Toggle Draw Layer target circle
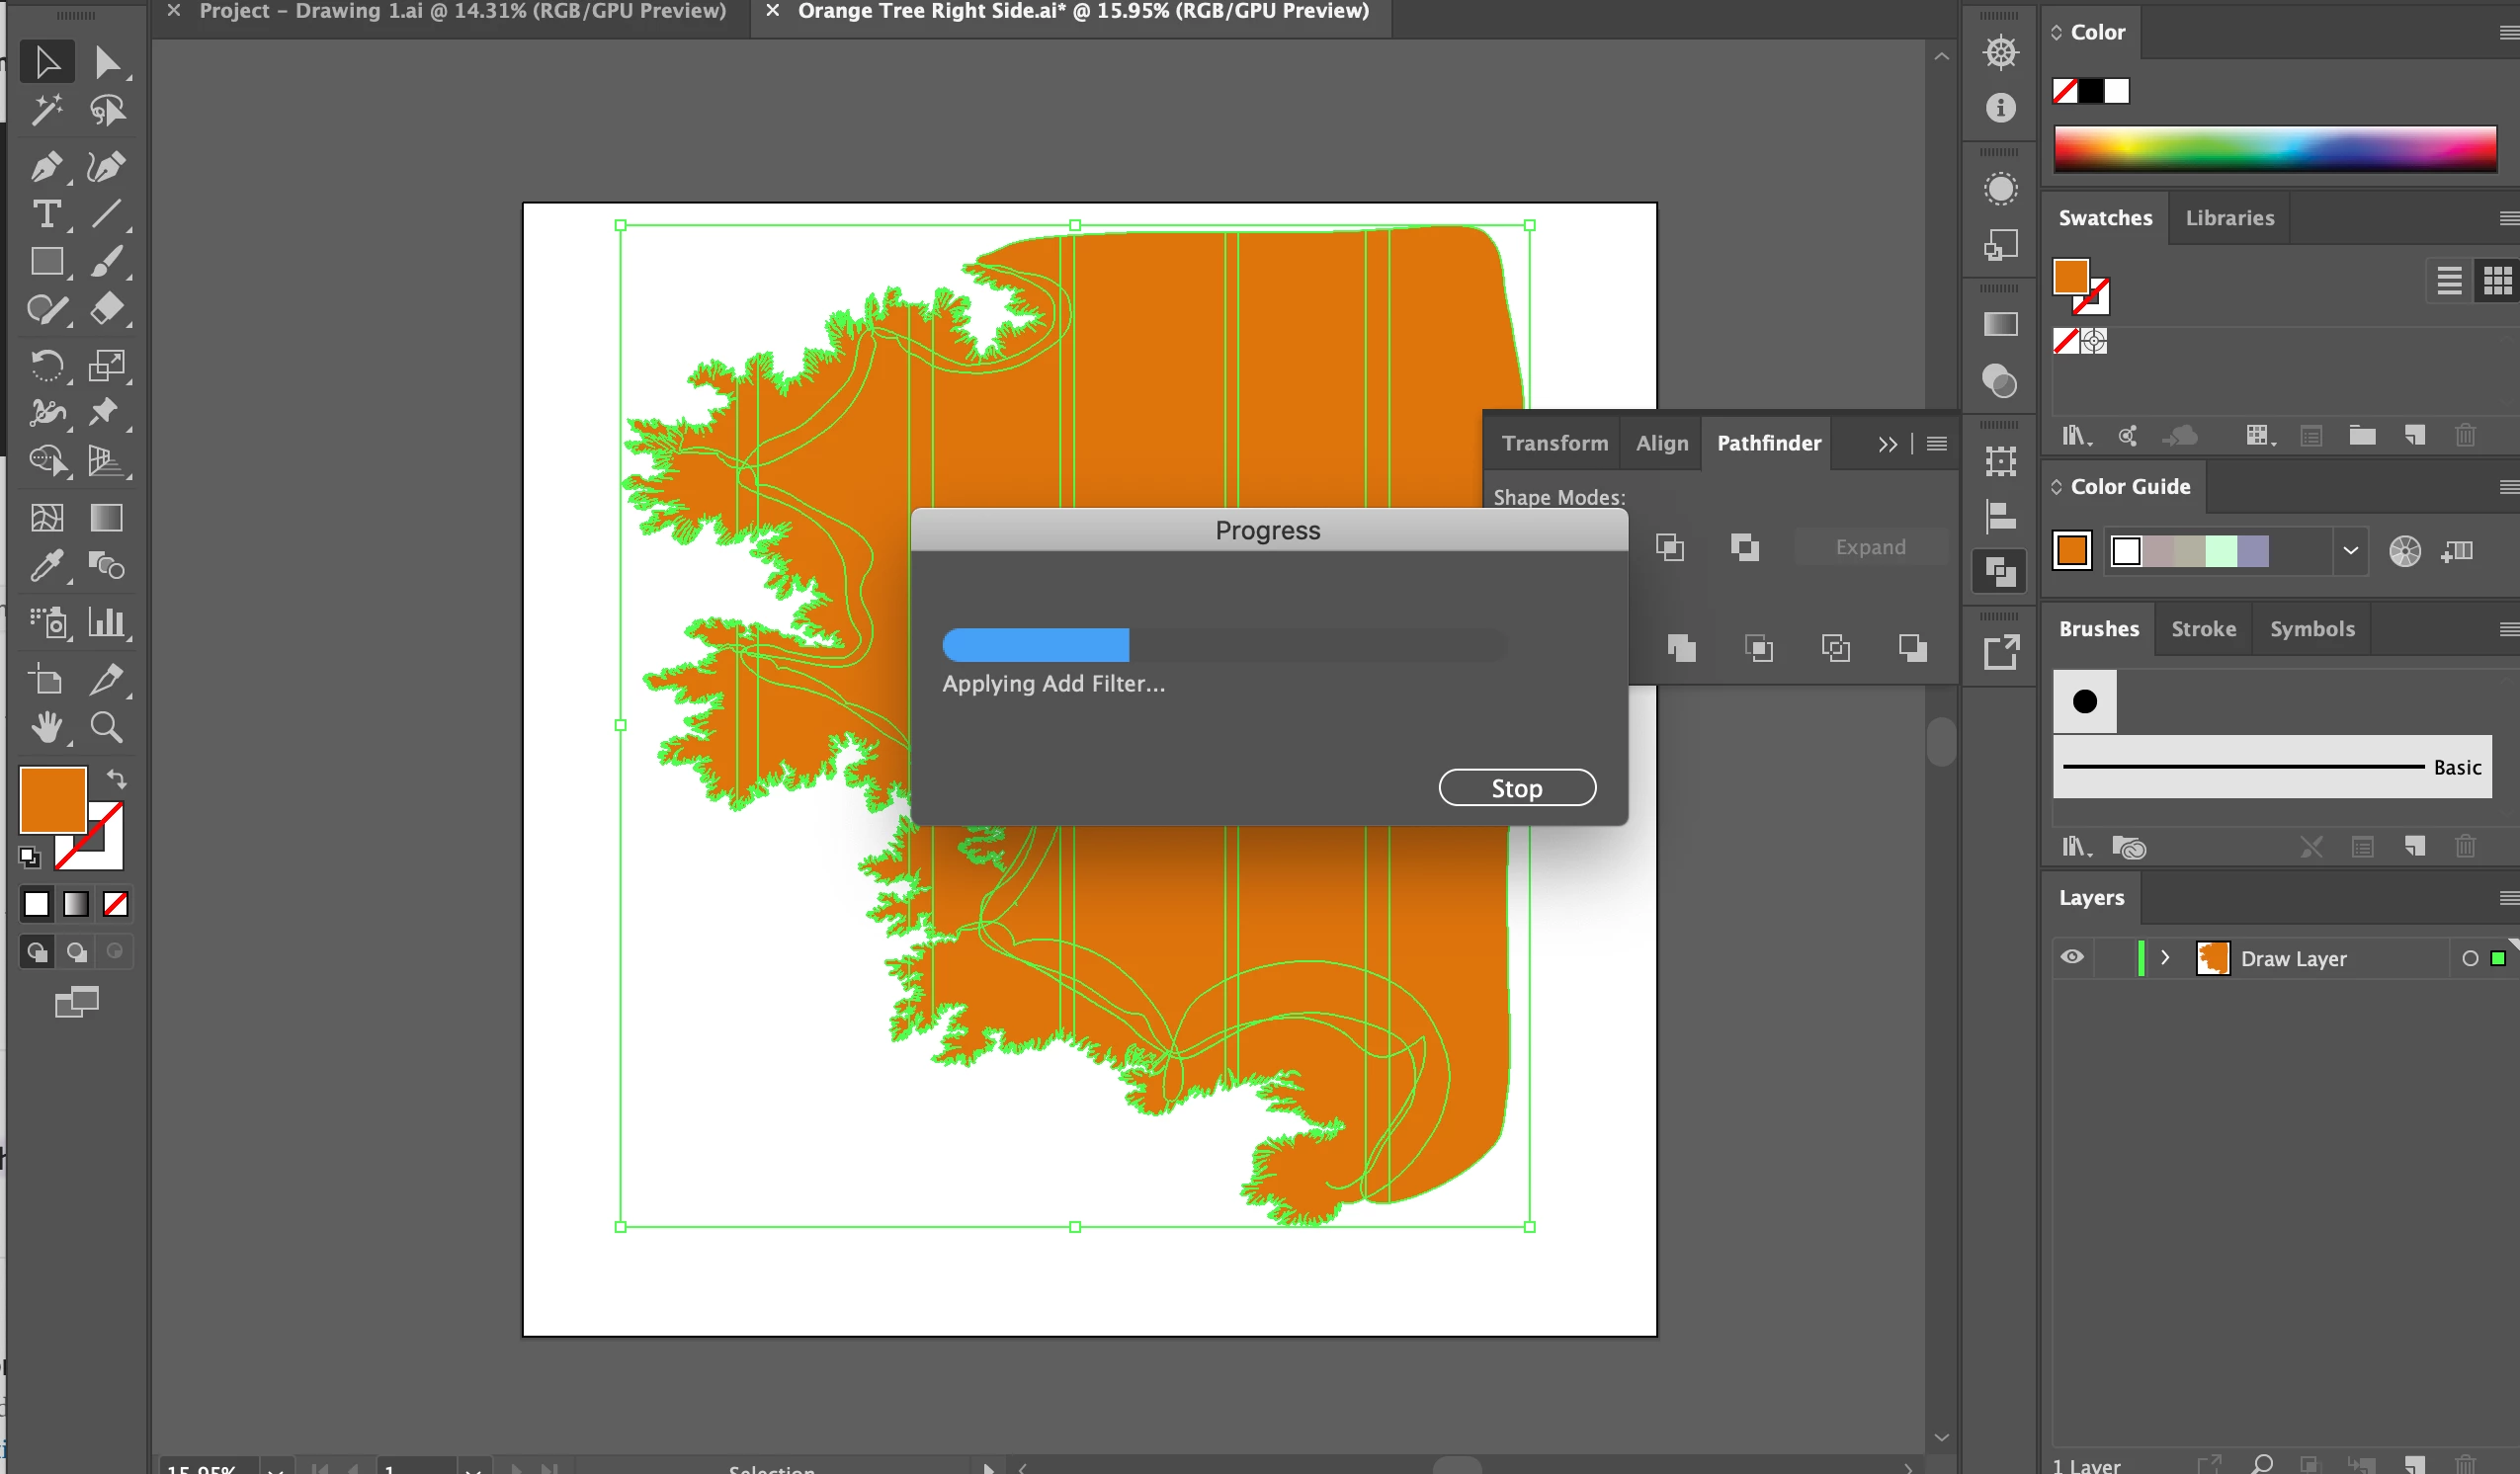The height and width of the screenshot is (1474, 2520). click(2469, 958)
